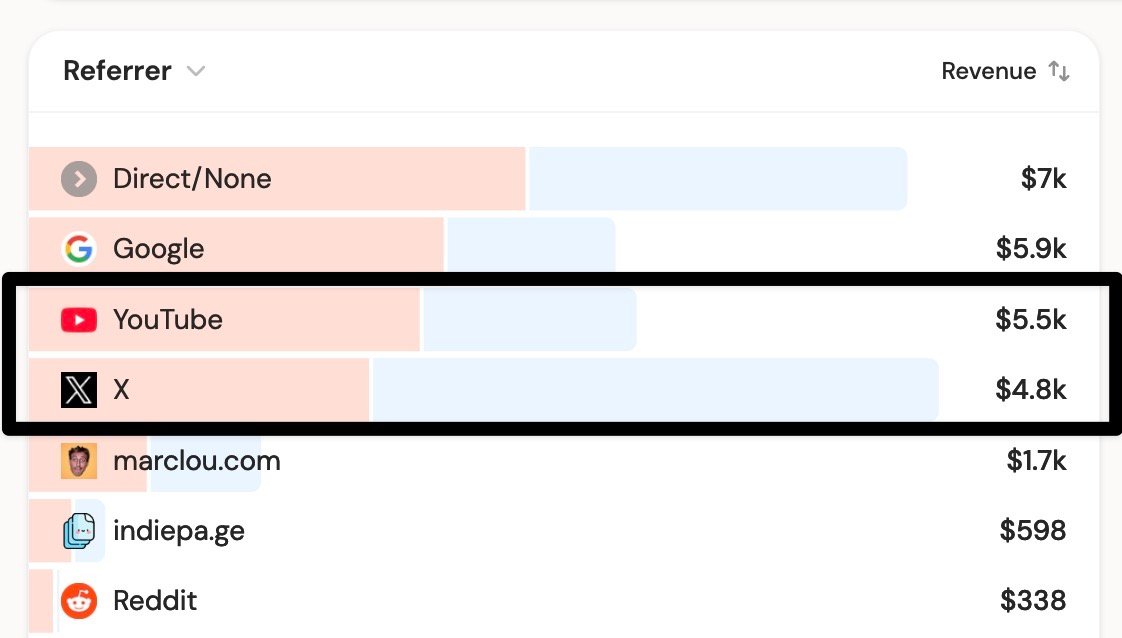Viewport: 1122px width, 638px height.
Task: Click the $5.5k YouTube revenue value
Action: pyautogui.click(x=1030, y=320)
